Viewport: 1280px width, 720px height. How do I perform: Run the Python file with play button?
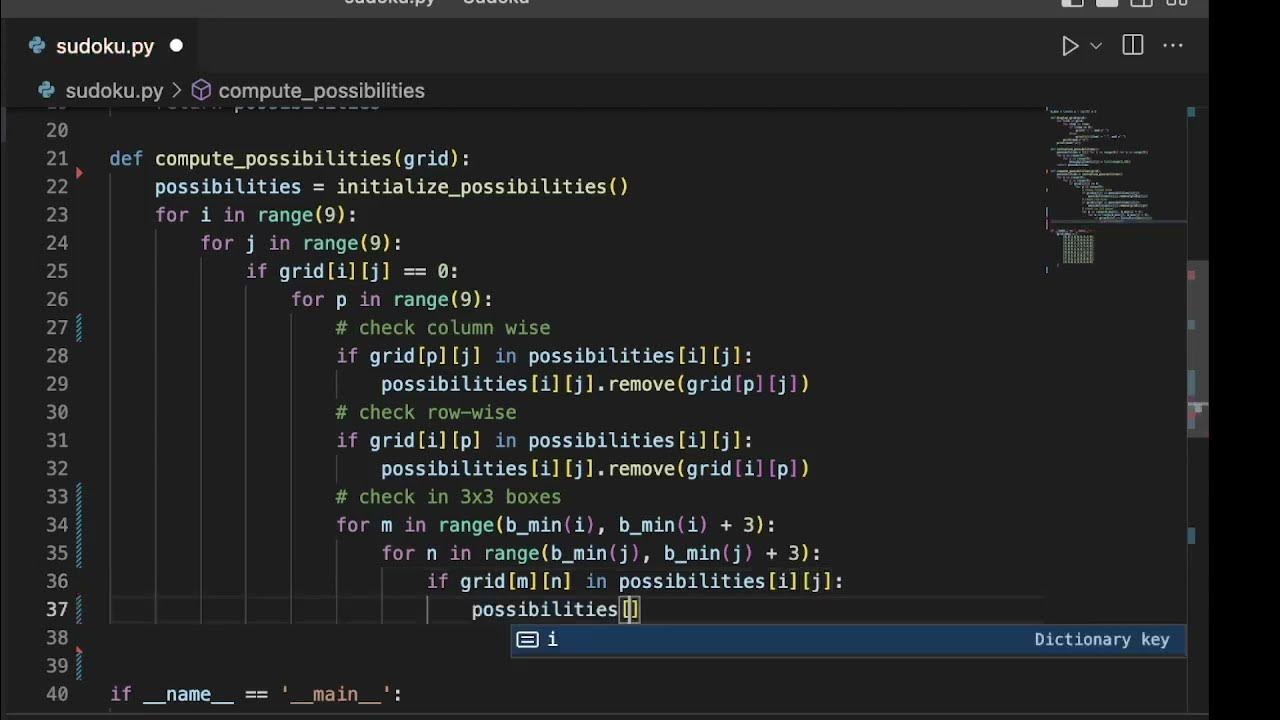(1070, 46)
